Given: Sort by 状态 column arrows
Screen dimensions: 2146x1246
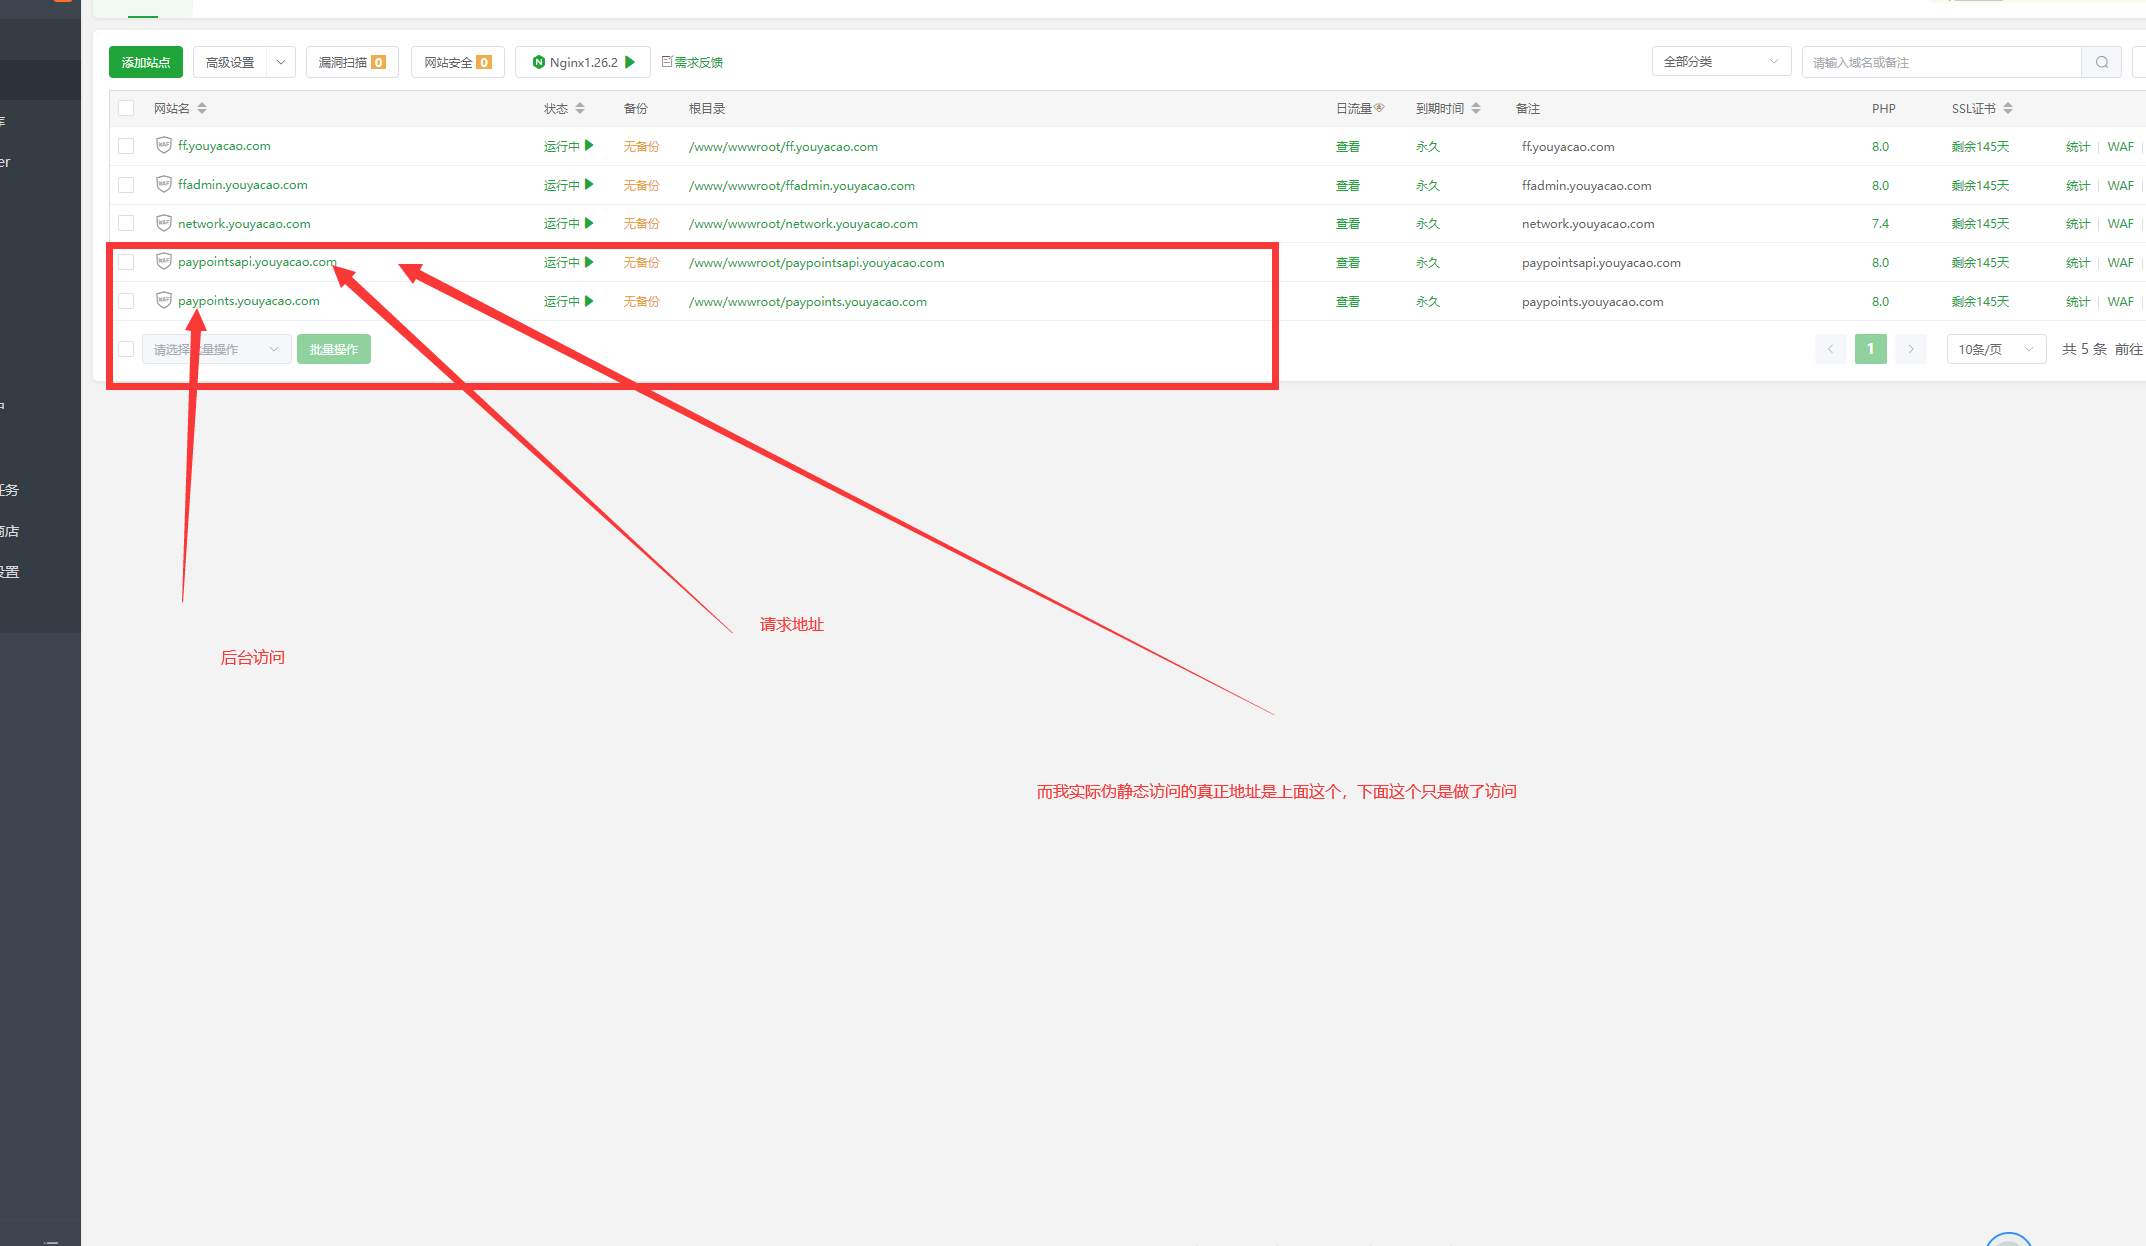Looking at the screenshot, I should point(580,108).
